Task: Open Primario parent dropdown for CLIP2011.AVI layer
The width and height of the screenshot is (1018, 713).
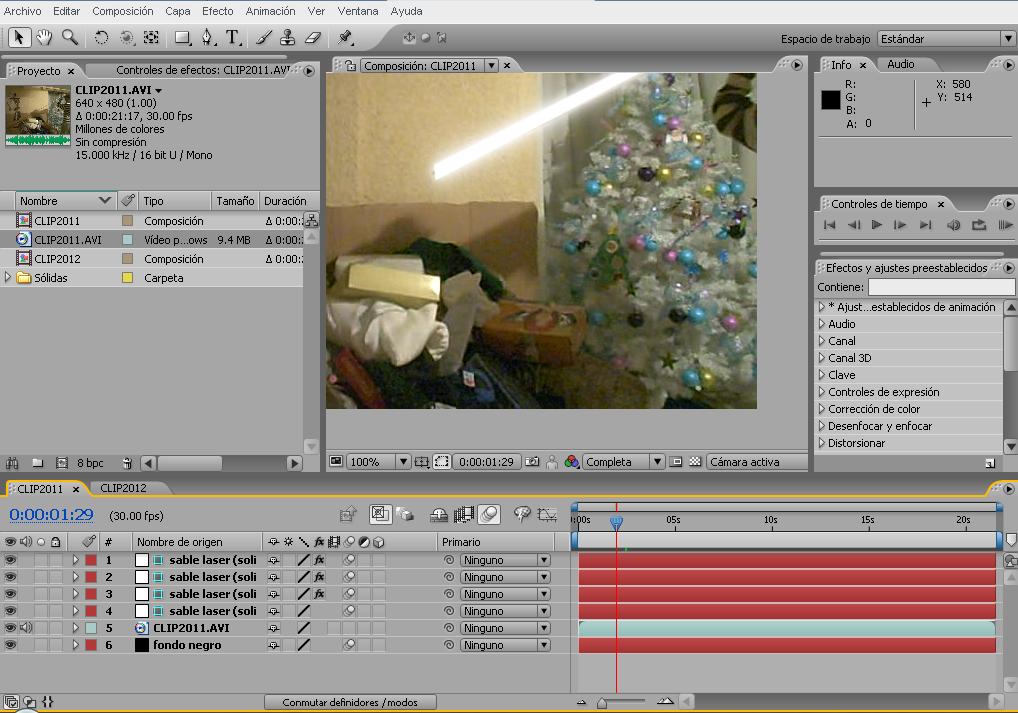Action: click(x=506, y=628)
